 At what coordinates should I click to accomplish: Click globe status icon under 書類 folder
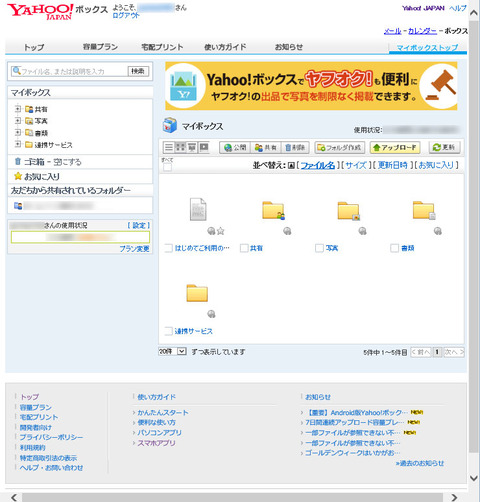point(438,231)
